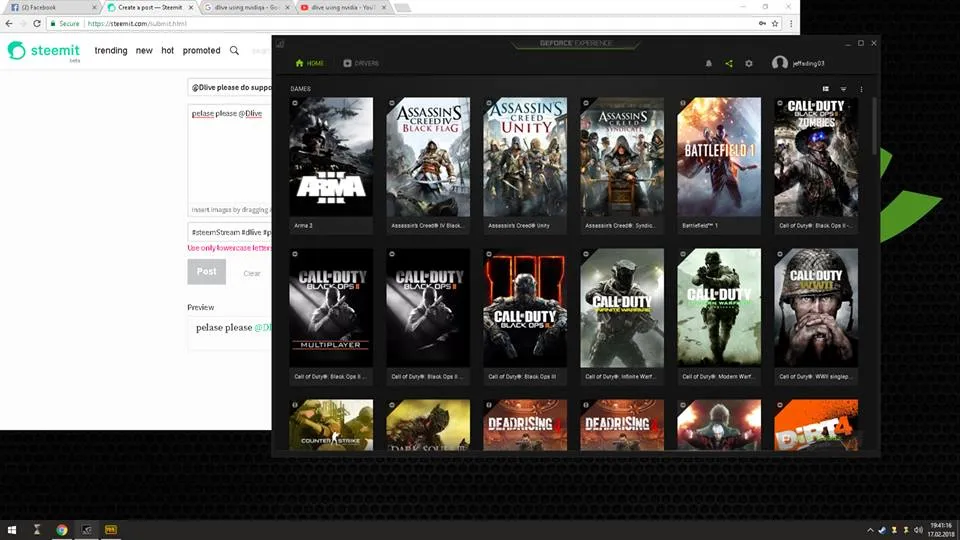
Task: Open Call of Duty Modern Warfare tile
Action: 719,316
